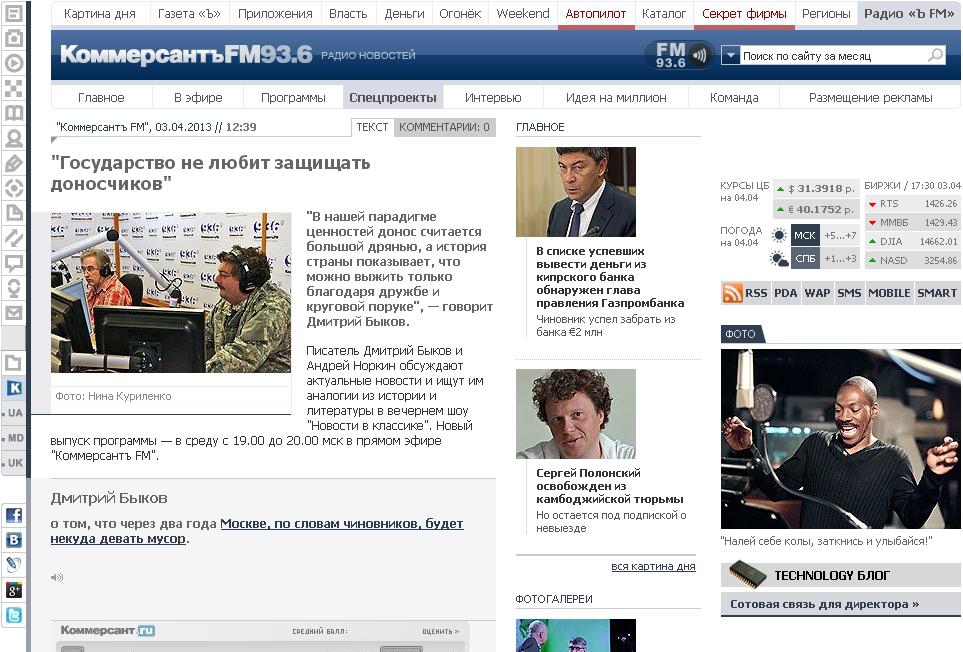
Task: Select МСК weather city button
Action: pos(805,236)
